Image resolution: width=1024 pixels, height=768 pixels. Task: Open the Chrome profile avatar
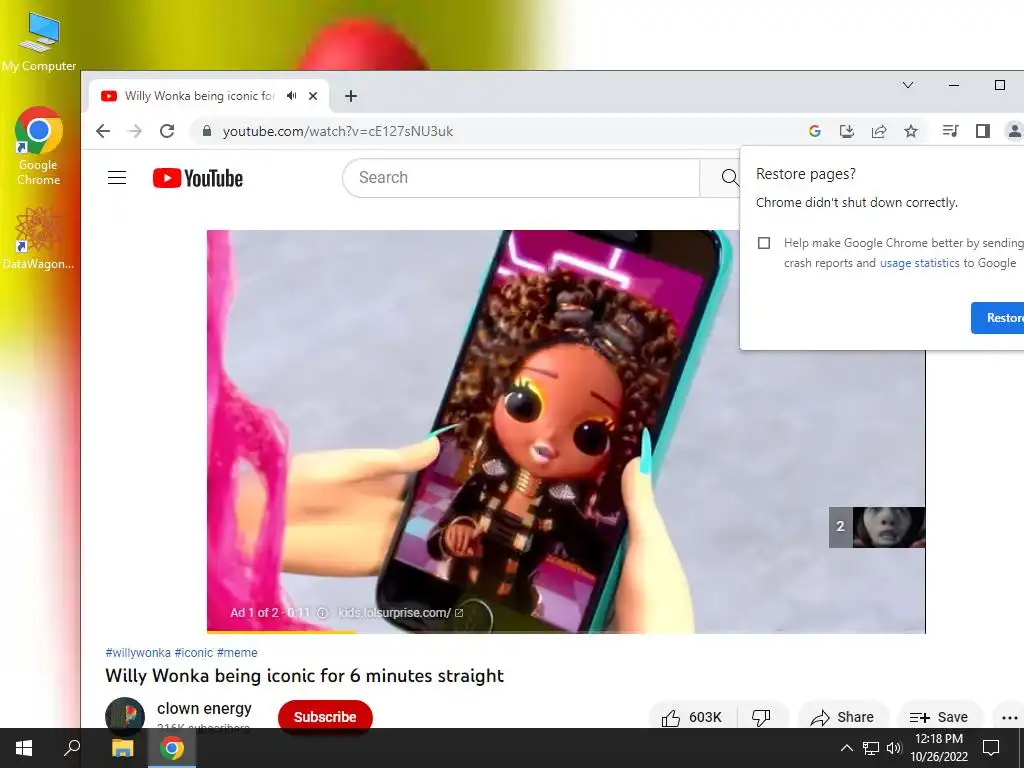coord(1014,131)
